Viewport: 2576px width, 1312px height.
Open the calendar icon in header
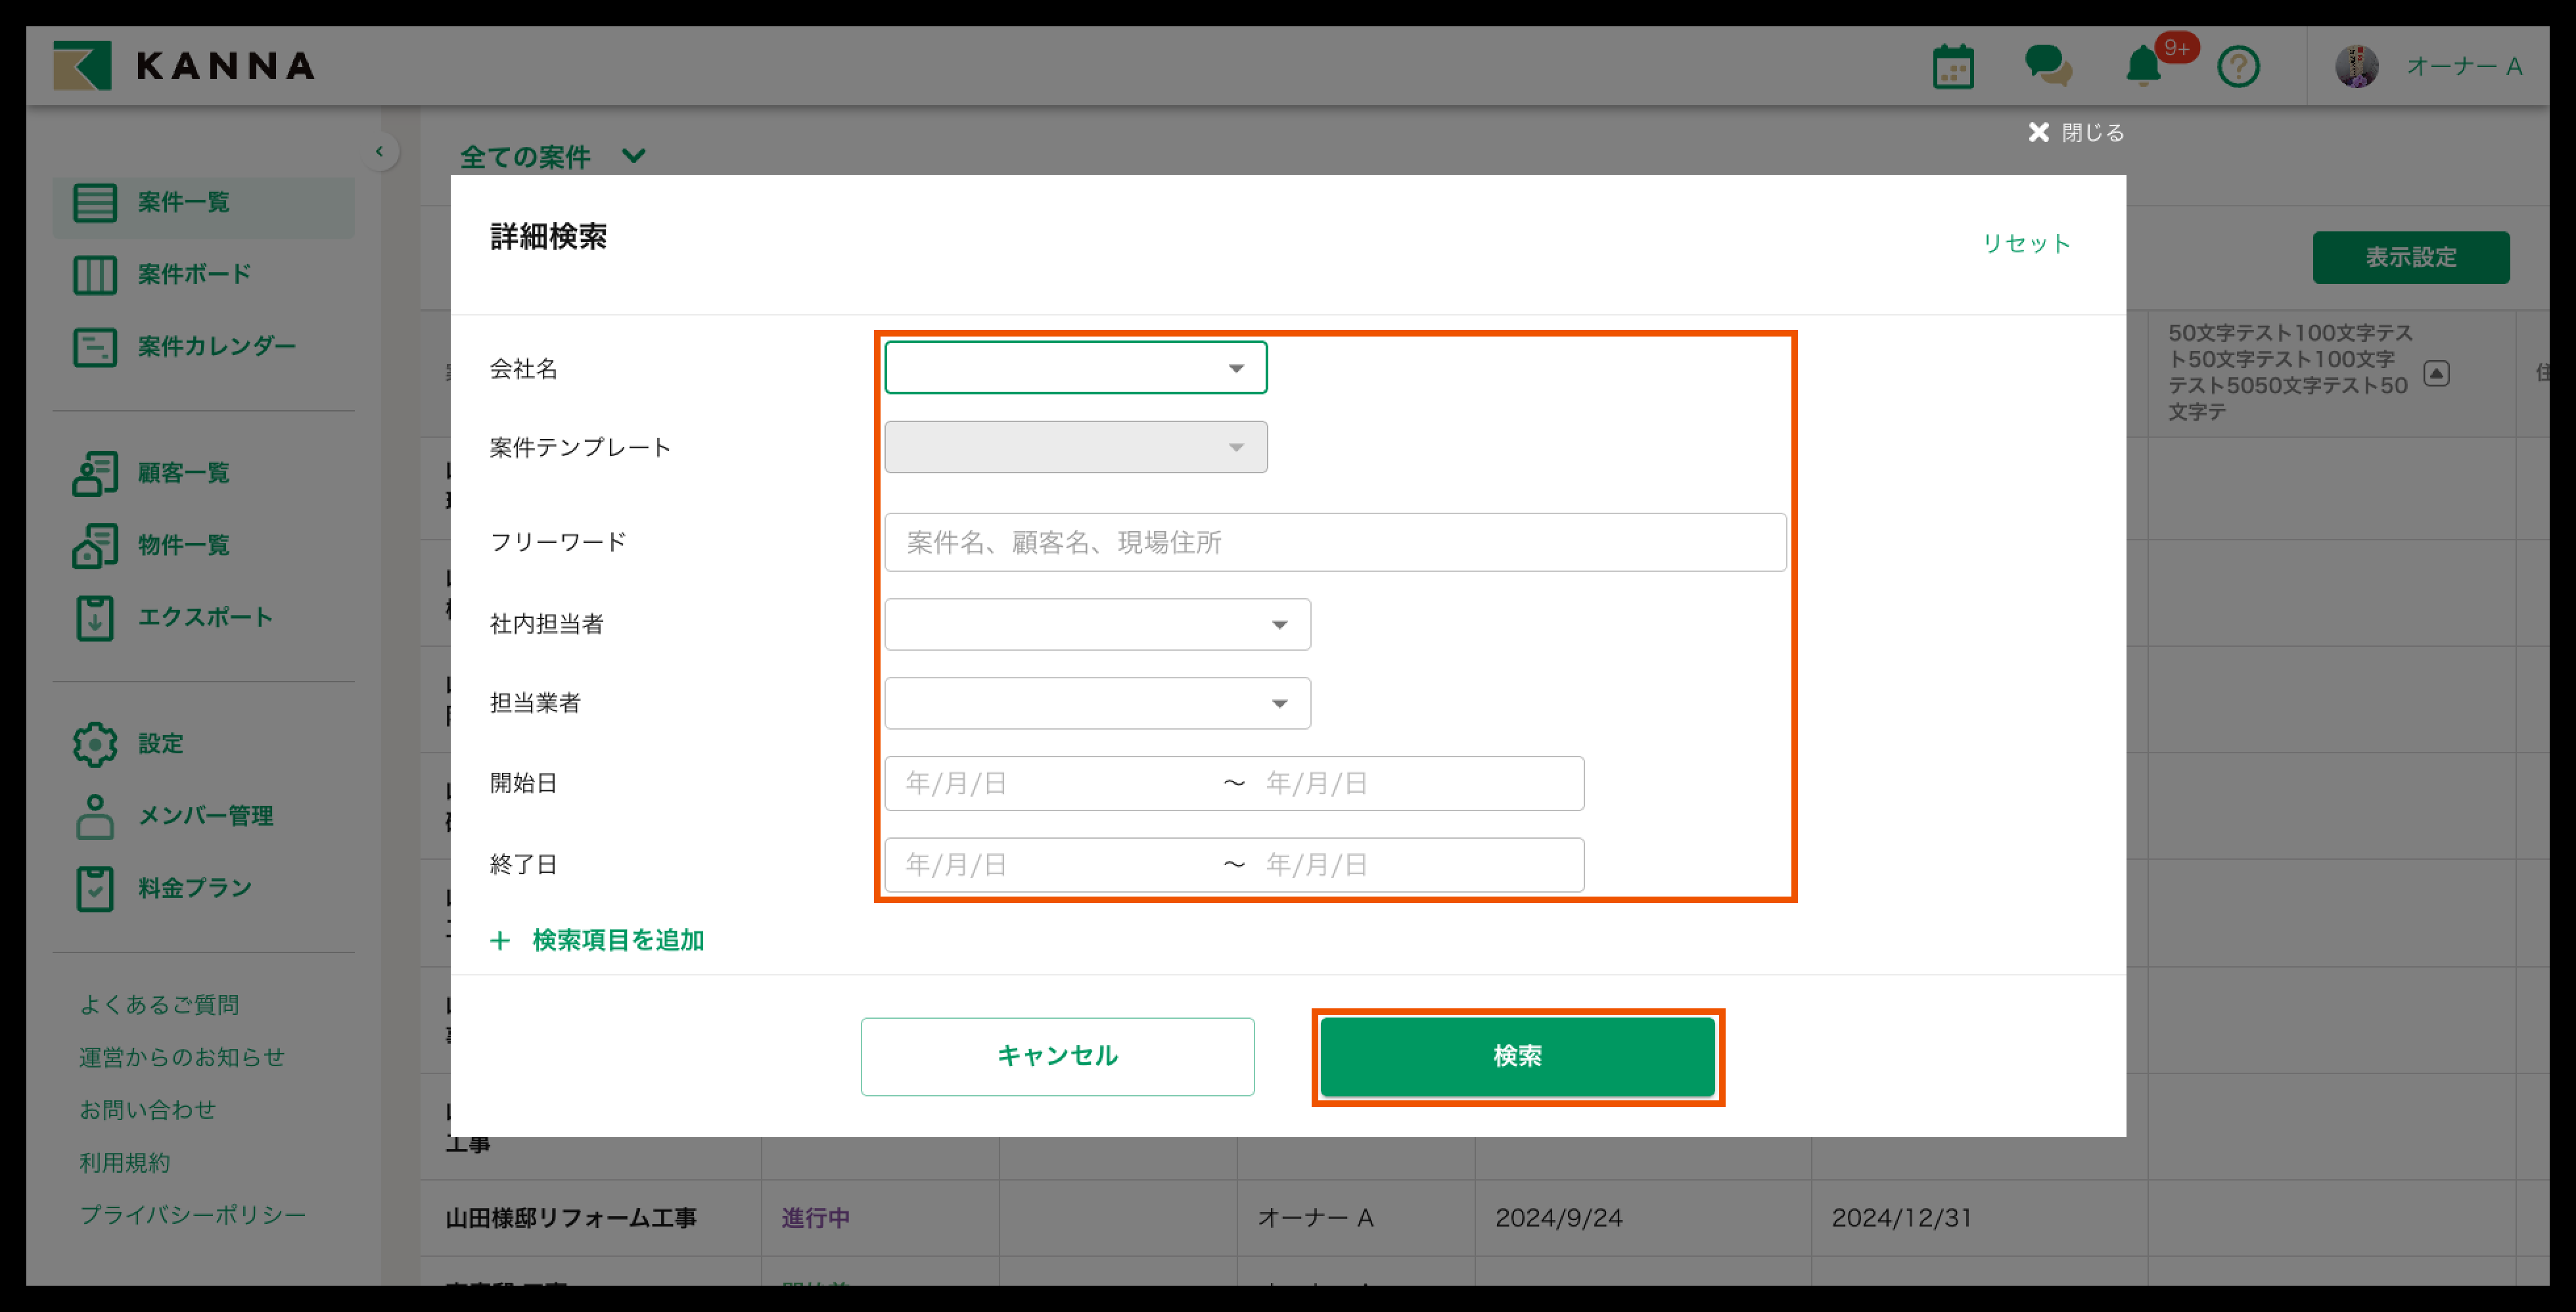tap(1952, 67)
